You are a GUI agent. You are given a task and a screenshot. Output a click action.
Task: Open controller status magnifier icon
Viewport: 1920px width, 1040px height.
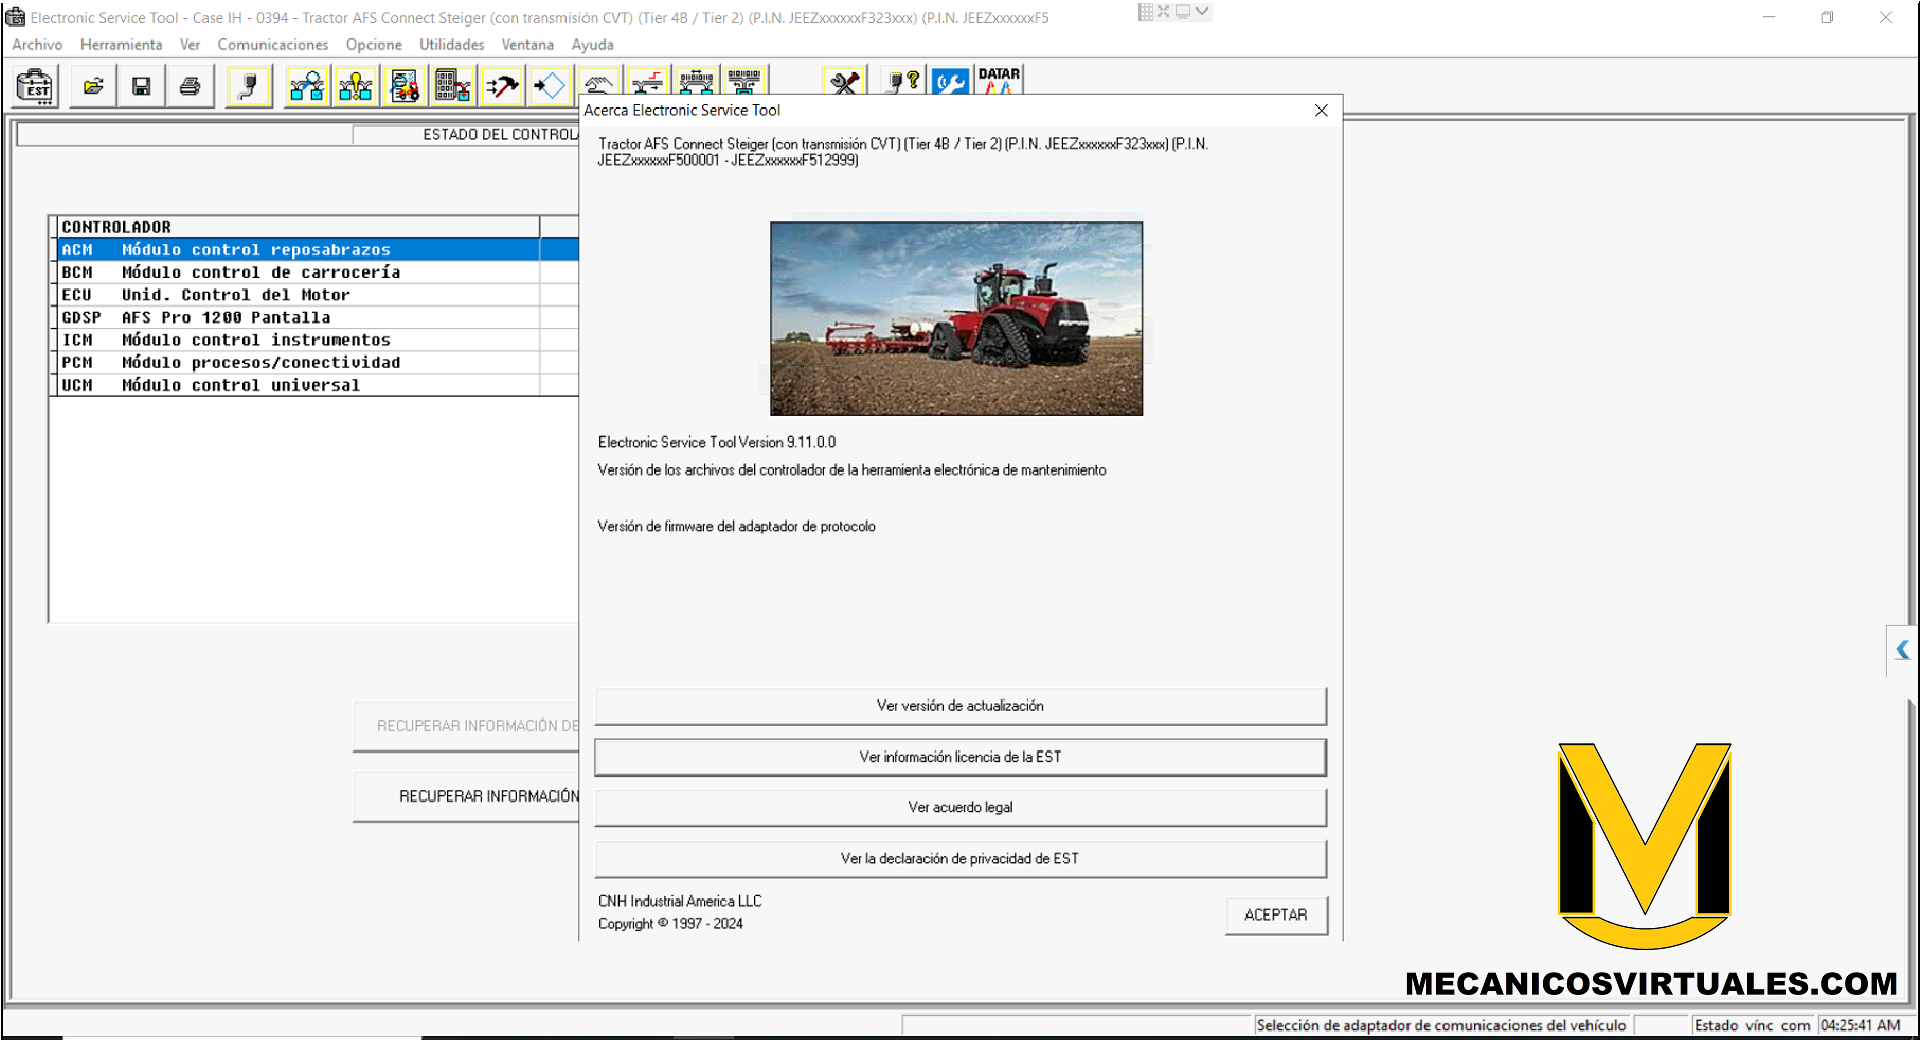coord(307,86)
